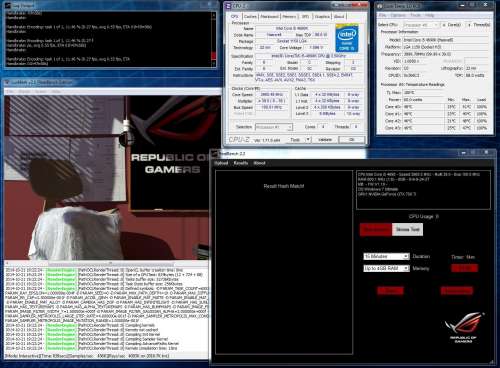Click the lower-left red button in RealBench
500x368 pixels.
tap(390, 291)
